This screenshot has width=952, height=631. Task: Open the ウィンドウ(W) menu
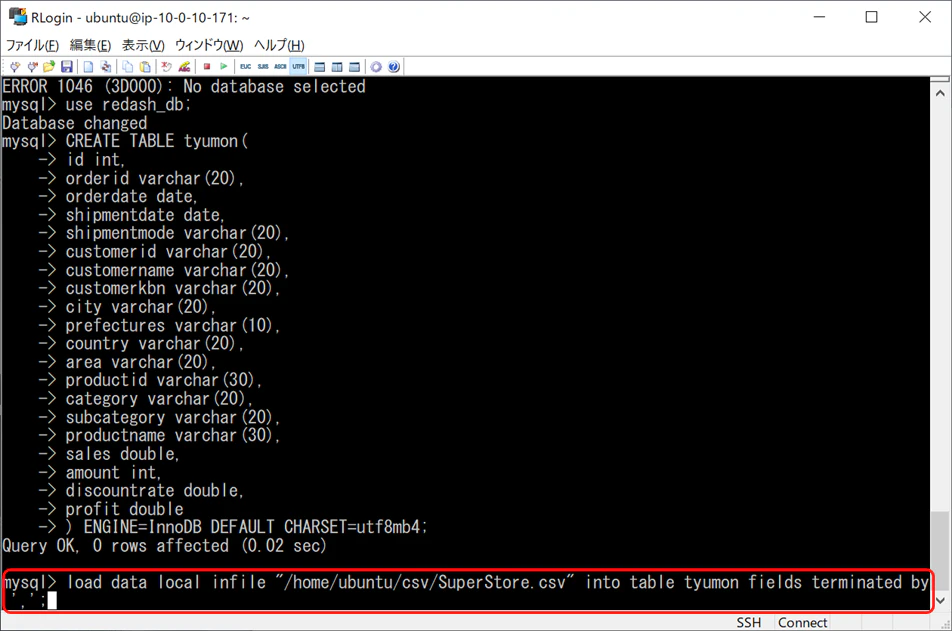point(209,46)
